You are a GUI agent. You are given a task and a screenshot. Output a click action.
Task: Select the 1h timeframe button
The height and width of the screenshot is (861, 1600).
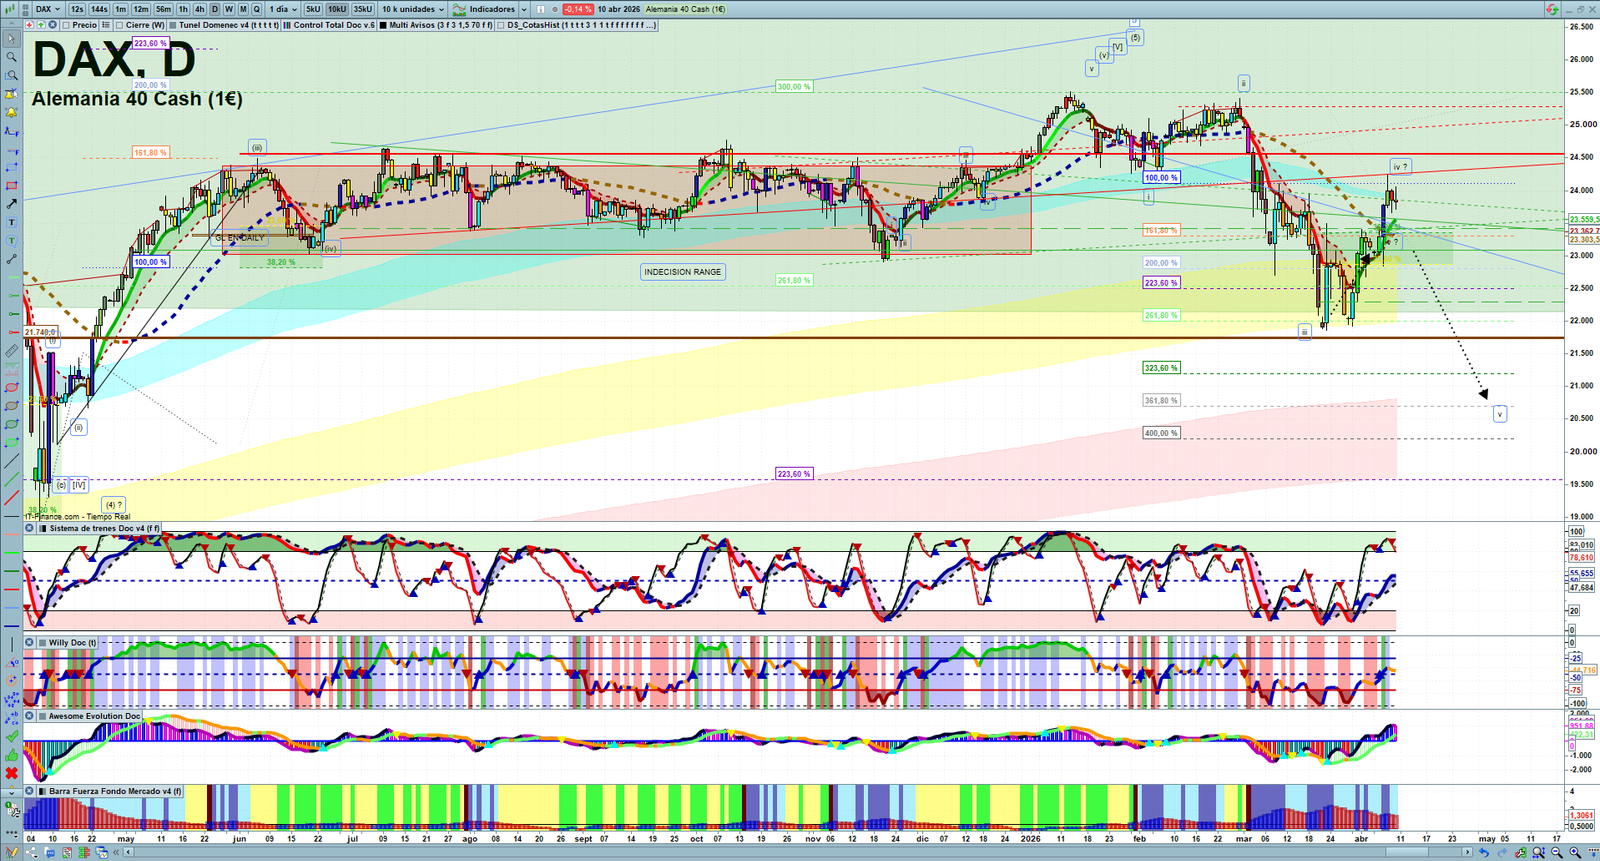coord(183,9)
